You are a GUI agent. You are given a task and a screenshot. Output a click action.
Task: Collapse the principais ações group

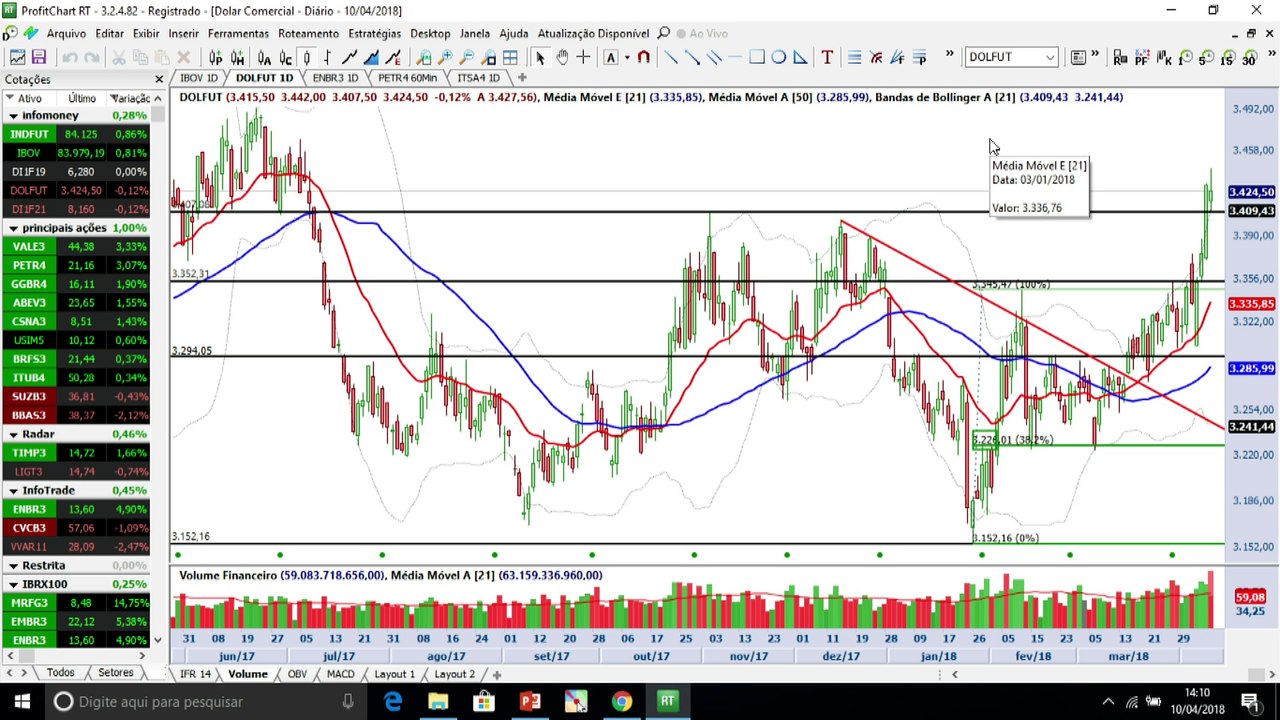point(14,228)
